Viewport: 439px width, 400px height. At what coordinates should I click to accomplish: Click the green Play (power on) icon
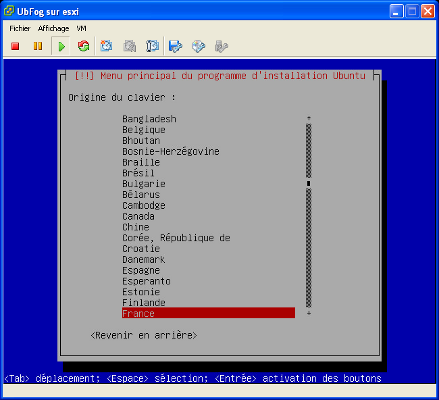point(61,46)
